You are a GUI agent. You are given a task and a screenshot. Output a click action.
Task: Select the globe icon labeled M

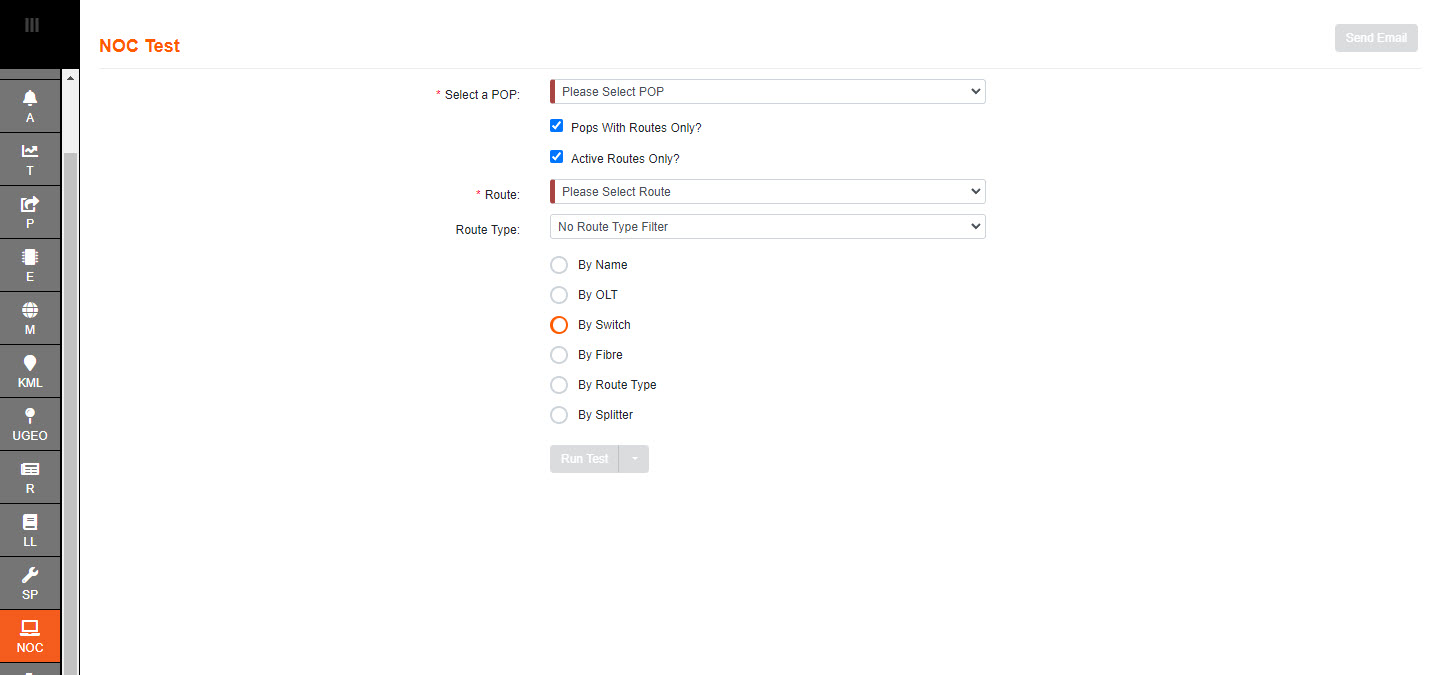(x=30, y=317)
